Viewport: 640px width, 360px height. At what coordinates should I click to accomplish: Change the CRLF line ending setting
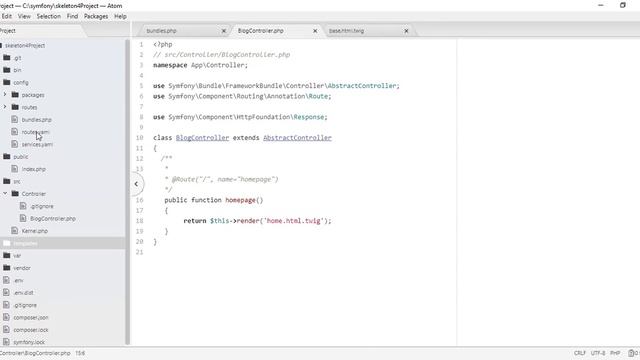[x=580, y=353]
